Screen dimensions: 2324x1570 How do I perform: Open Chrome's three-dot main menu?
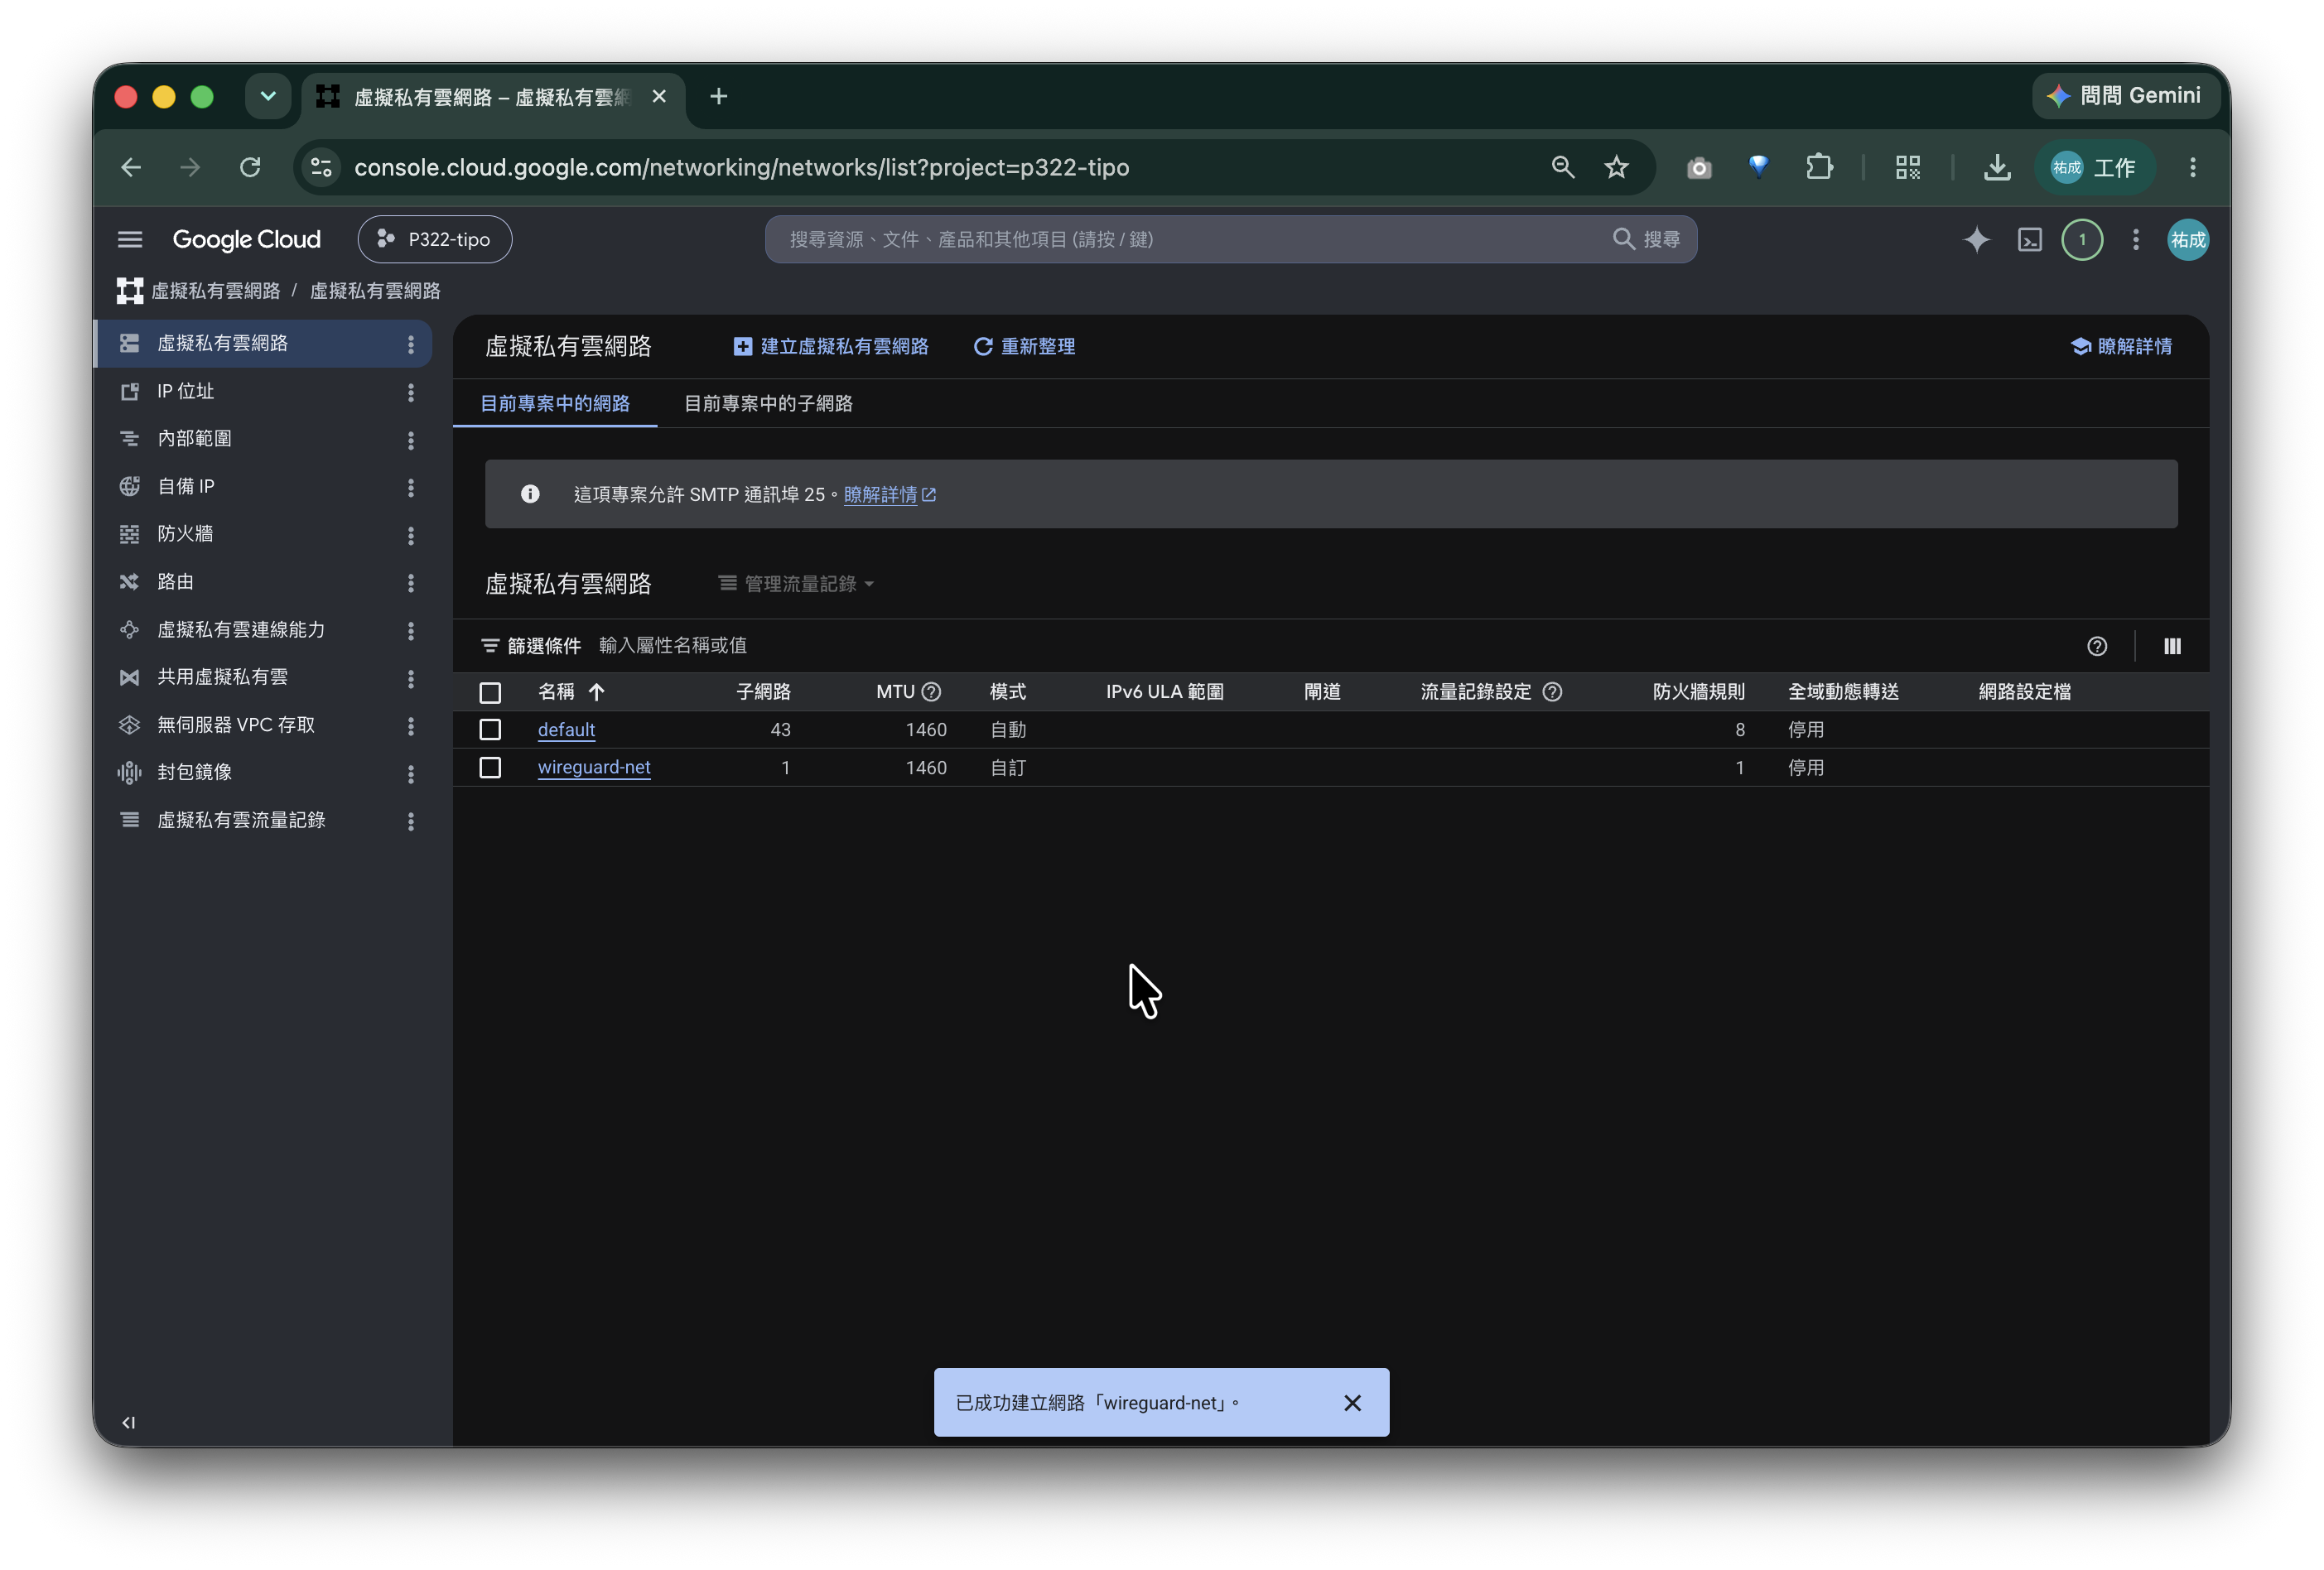(x=2192, y=167)
